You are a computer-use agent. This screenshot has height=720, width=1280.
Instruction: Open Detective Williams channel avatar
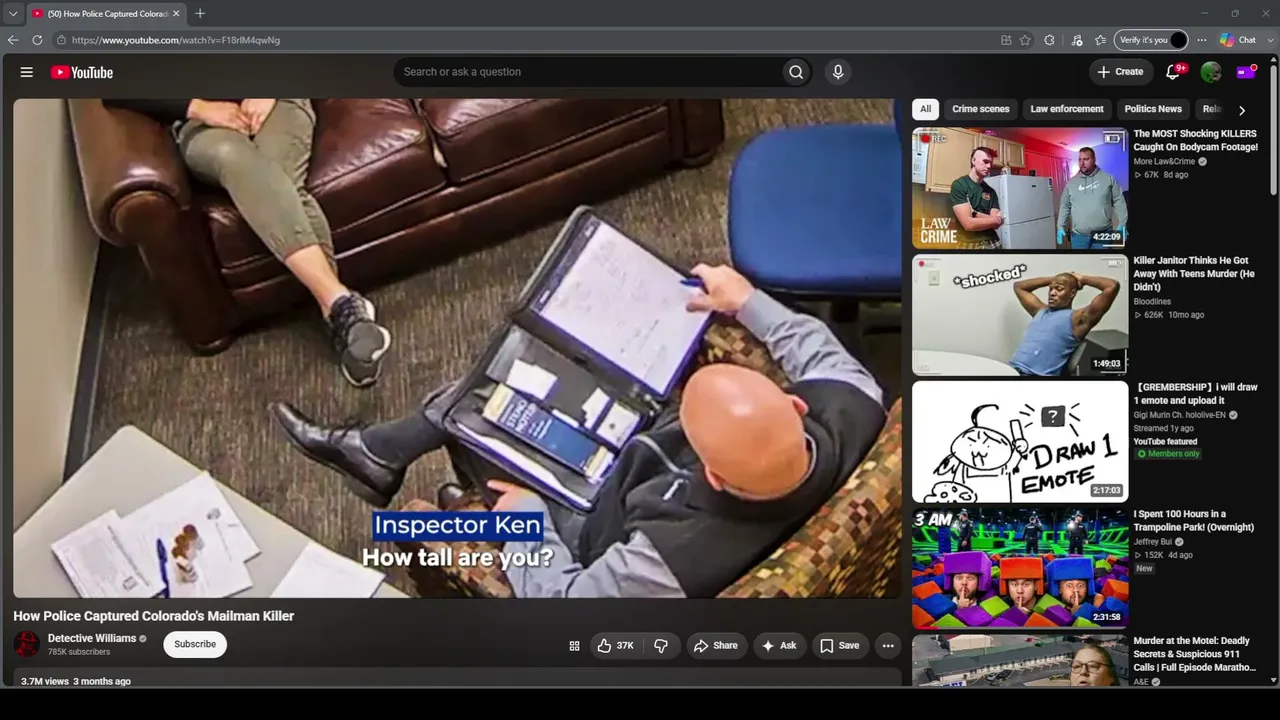[x=27, y=644]
